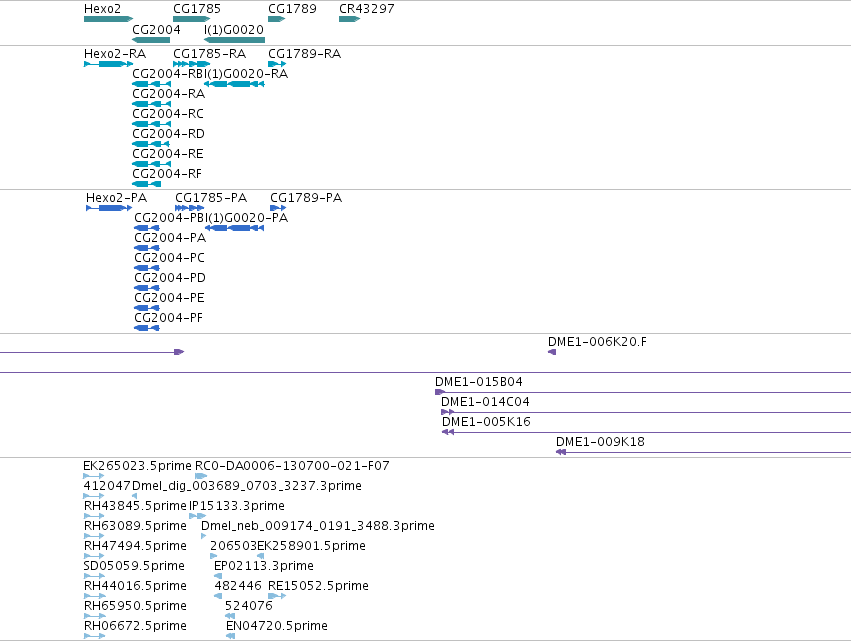Select the CG2004-RA transcript label
Viewport: 851px width, 641px height.
point(169,94)
